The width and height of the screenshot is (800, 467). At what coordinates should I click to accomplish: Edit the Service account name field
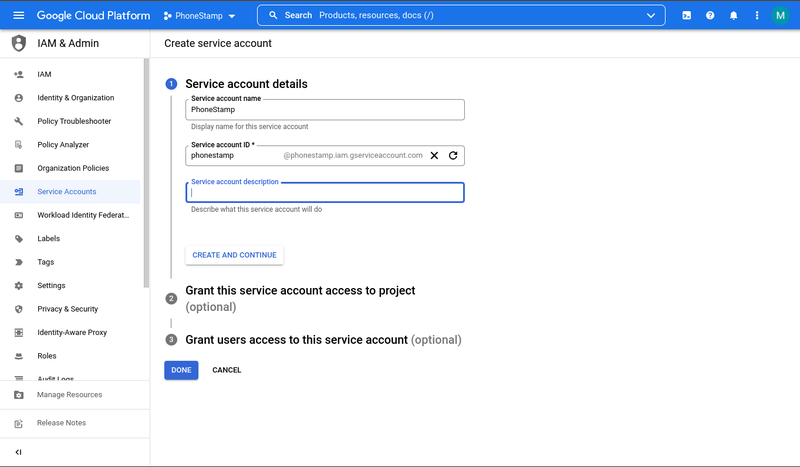coord(325,110)
